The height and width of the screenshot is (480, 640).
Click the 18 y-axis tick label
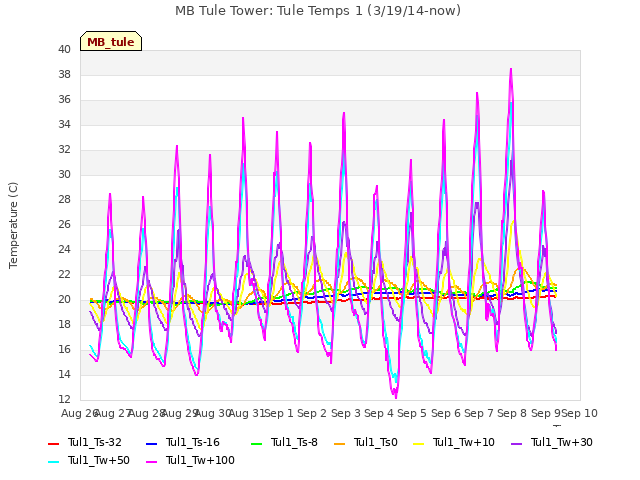pyautogui.click(x=64, y=324)
